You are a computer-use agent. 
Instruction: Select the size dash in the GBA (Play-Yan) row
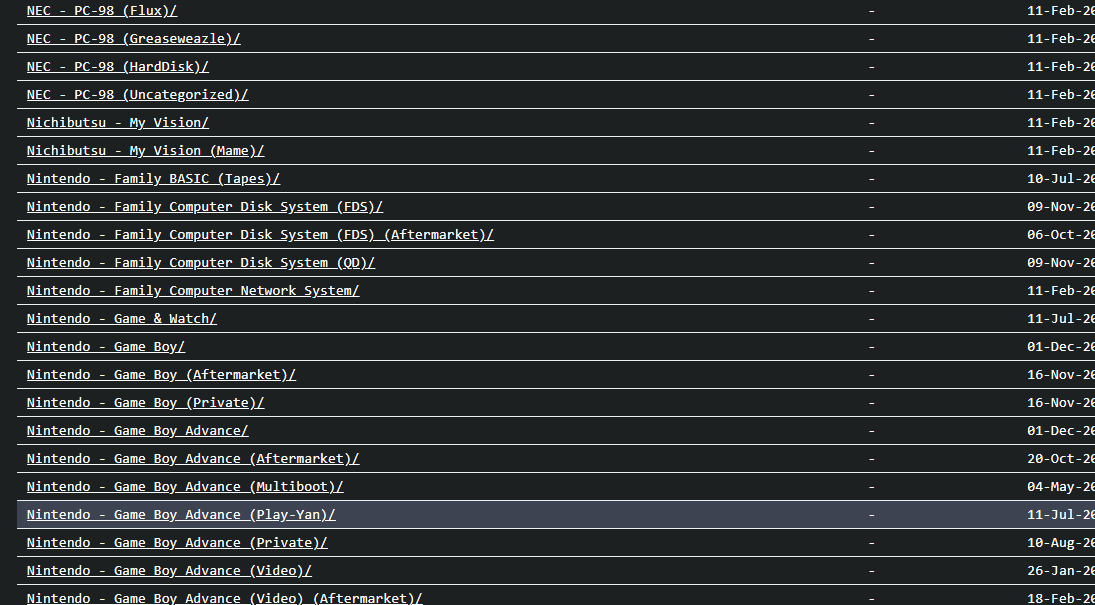pyautogui.click(x=872, y=514)
